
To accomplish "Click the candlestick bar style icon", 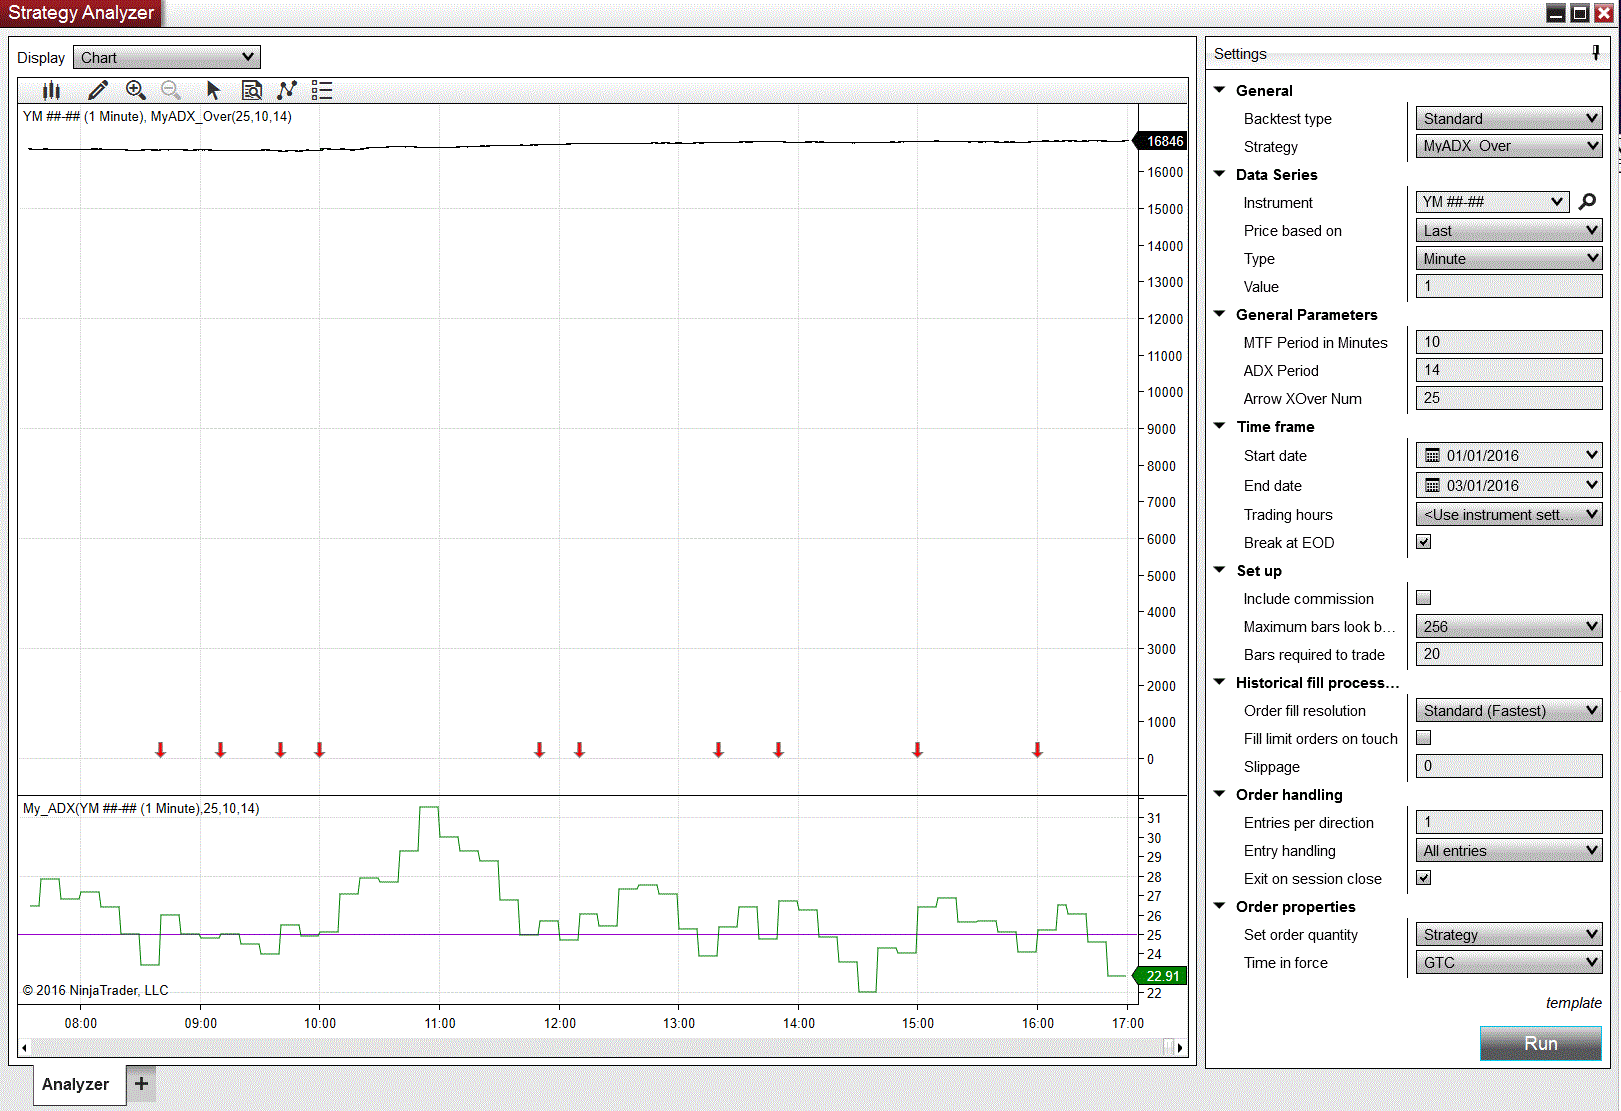I will click(51, 91).
